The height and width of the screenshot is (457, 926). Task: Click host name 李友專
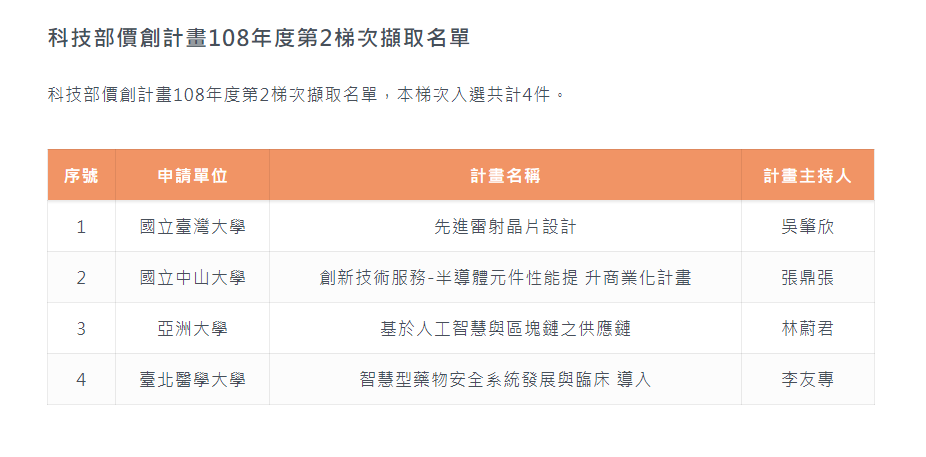(x=808, y=379)
